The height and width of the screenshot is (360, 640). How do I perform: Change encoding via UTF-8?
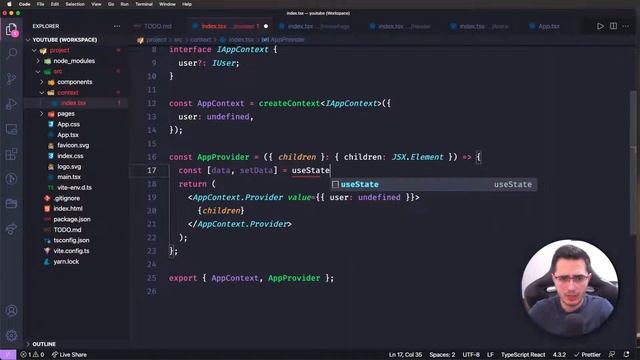[471, 355]
